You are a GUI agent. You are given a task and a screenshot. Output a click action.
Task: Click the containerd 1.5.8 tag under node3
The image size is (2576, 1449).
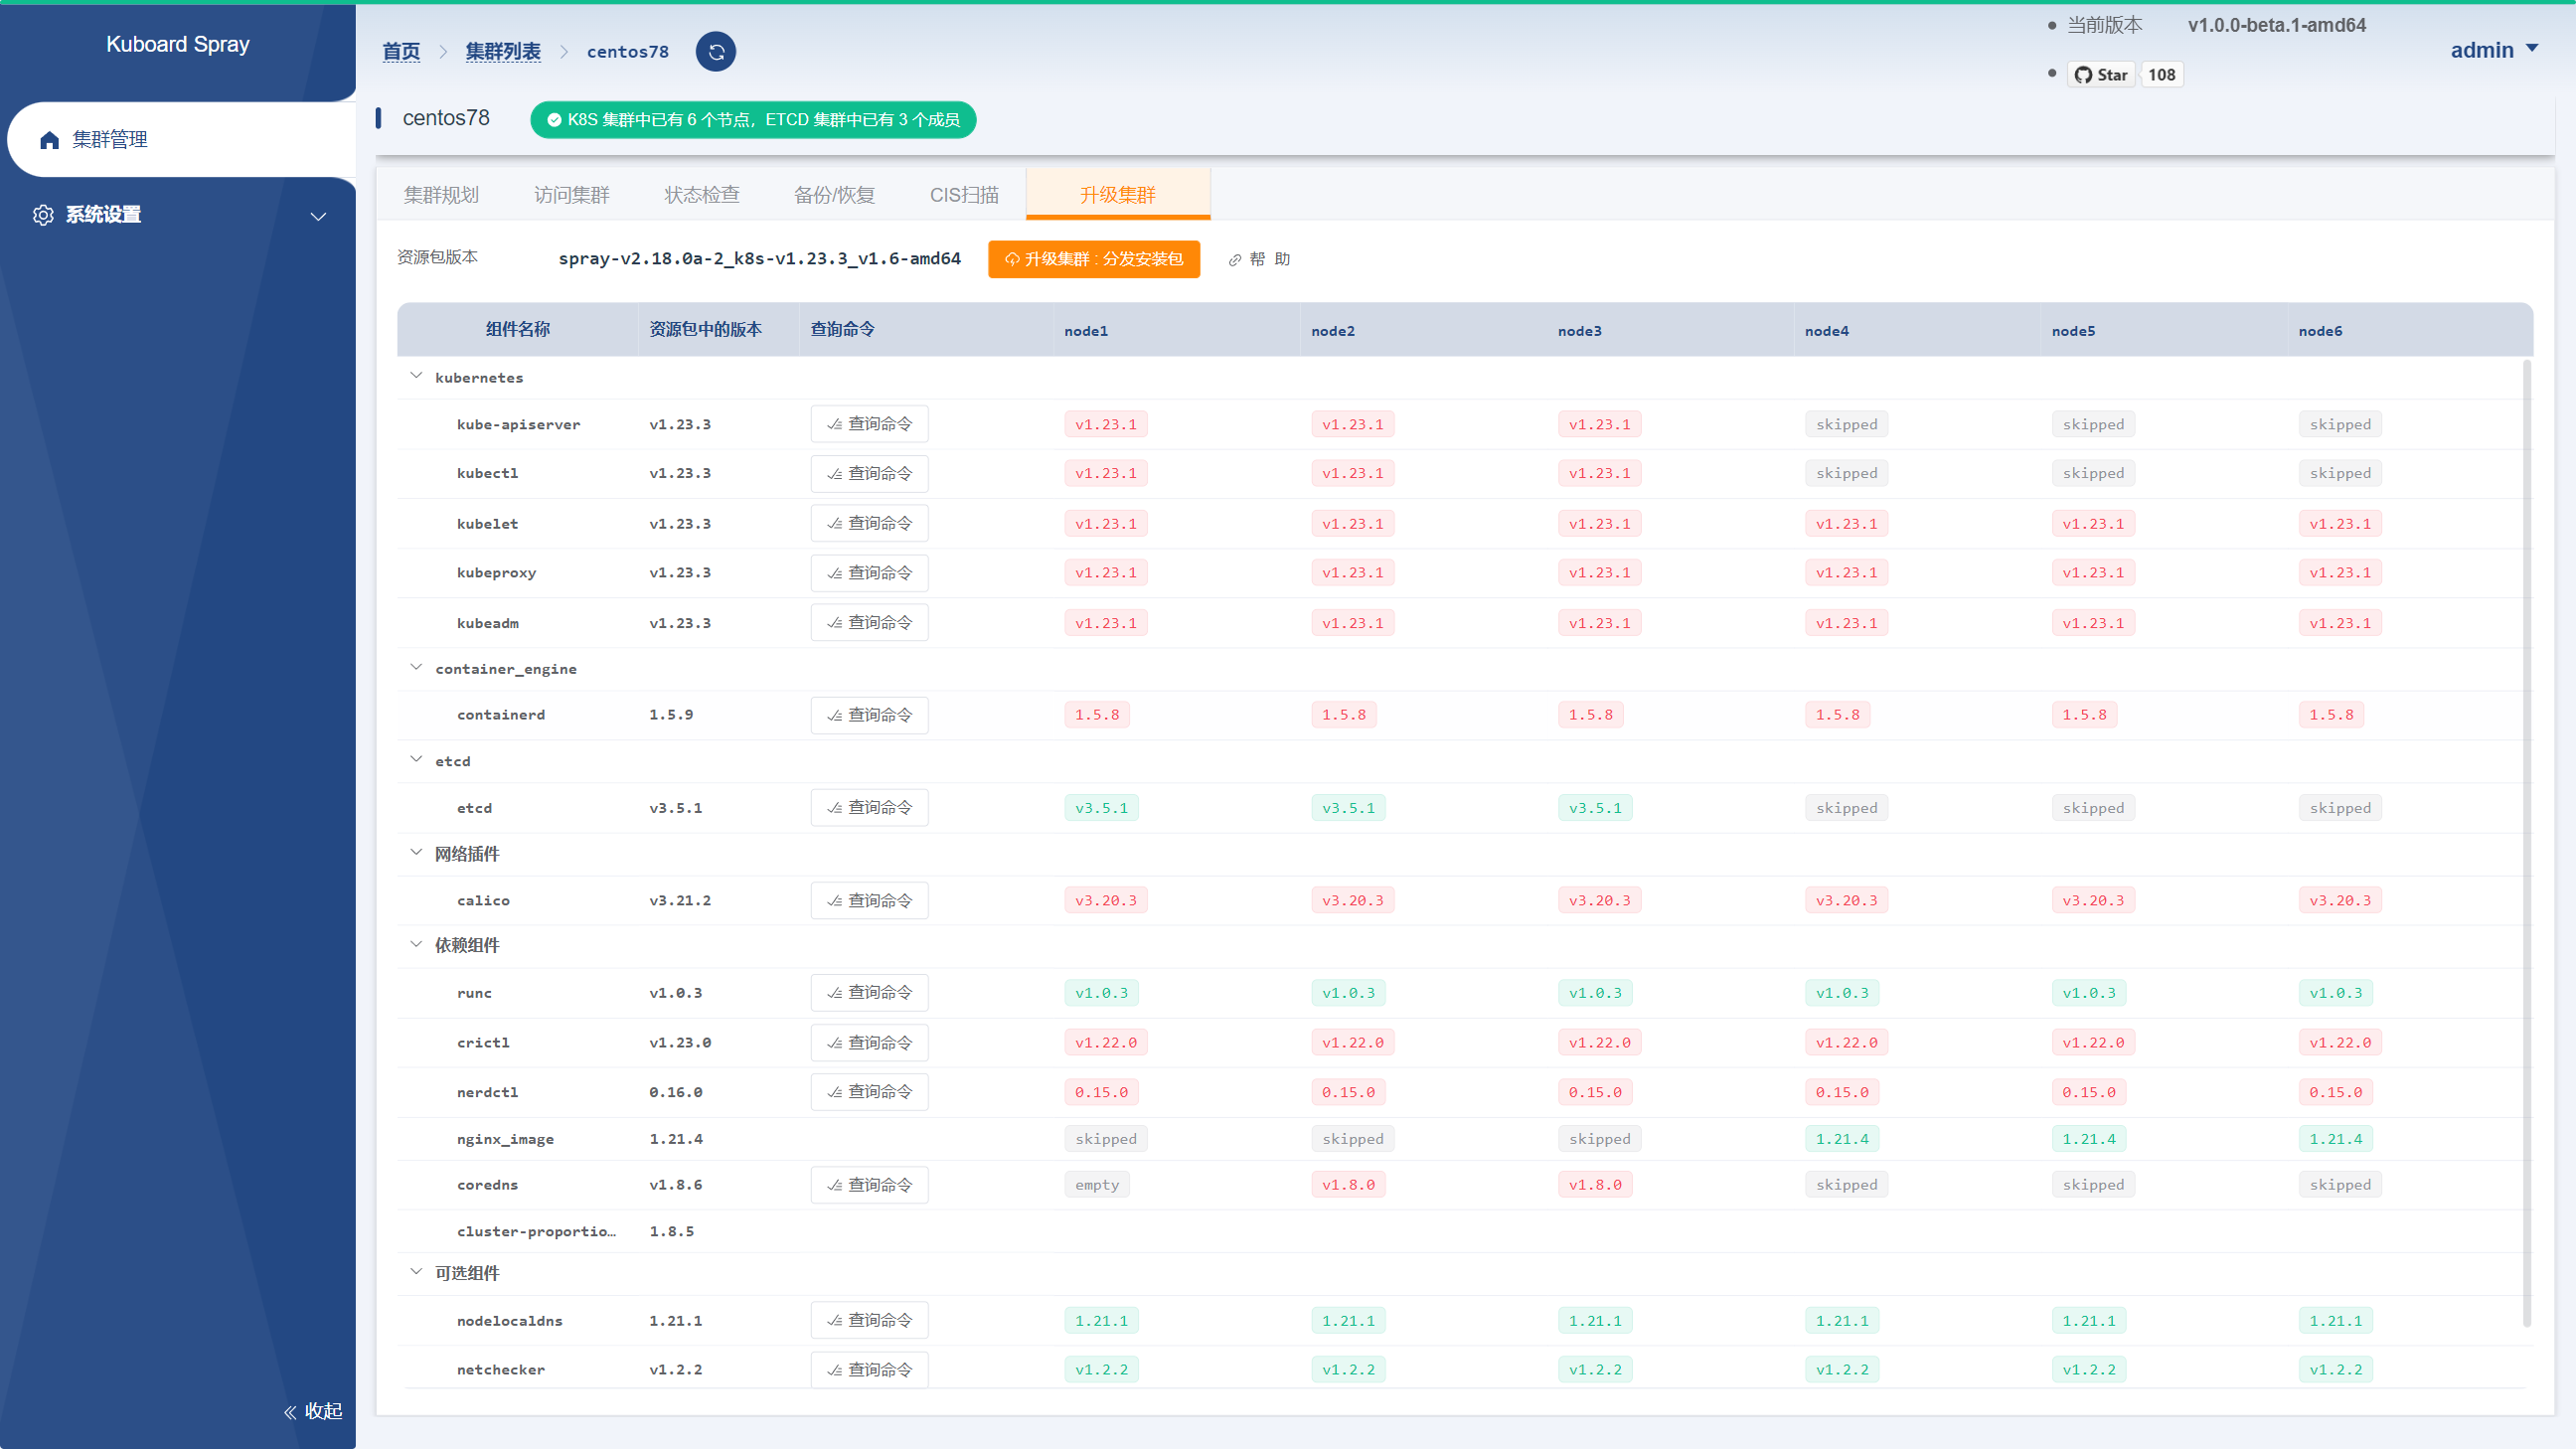click(x=1590, y=715)
